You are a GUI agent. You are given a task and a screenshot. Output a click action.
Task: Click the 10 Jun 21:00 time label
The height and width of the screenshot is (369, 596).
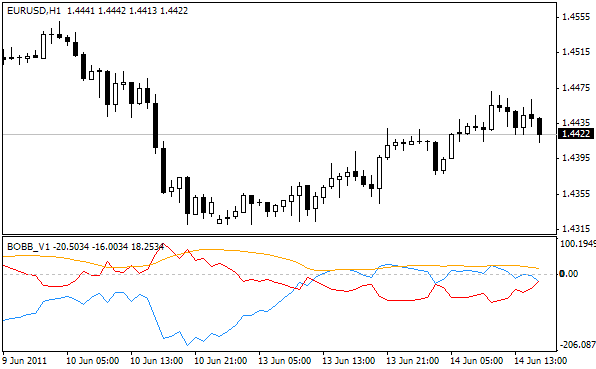click(x=221, y=360)
